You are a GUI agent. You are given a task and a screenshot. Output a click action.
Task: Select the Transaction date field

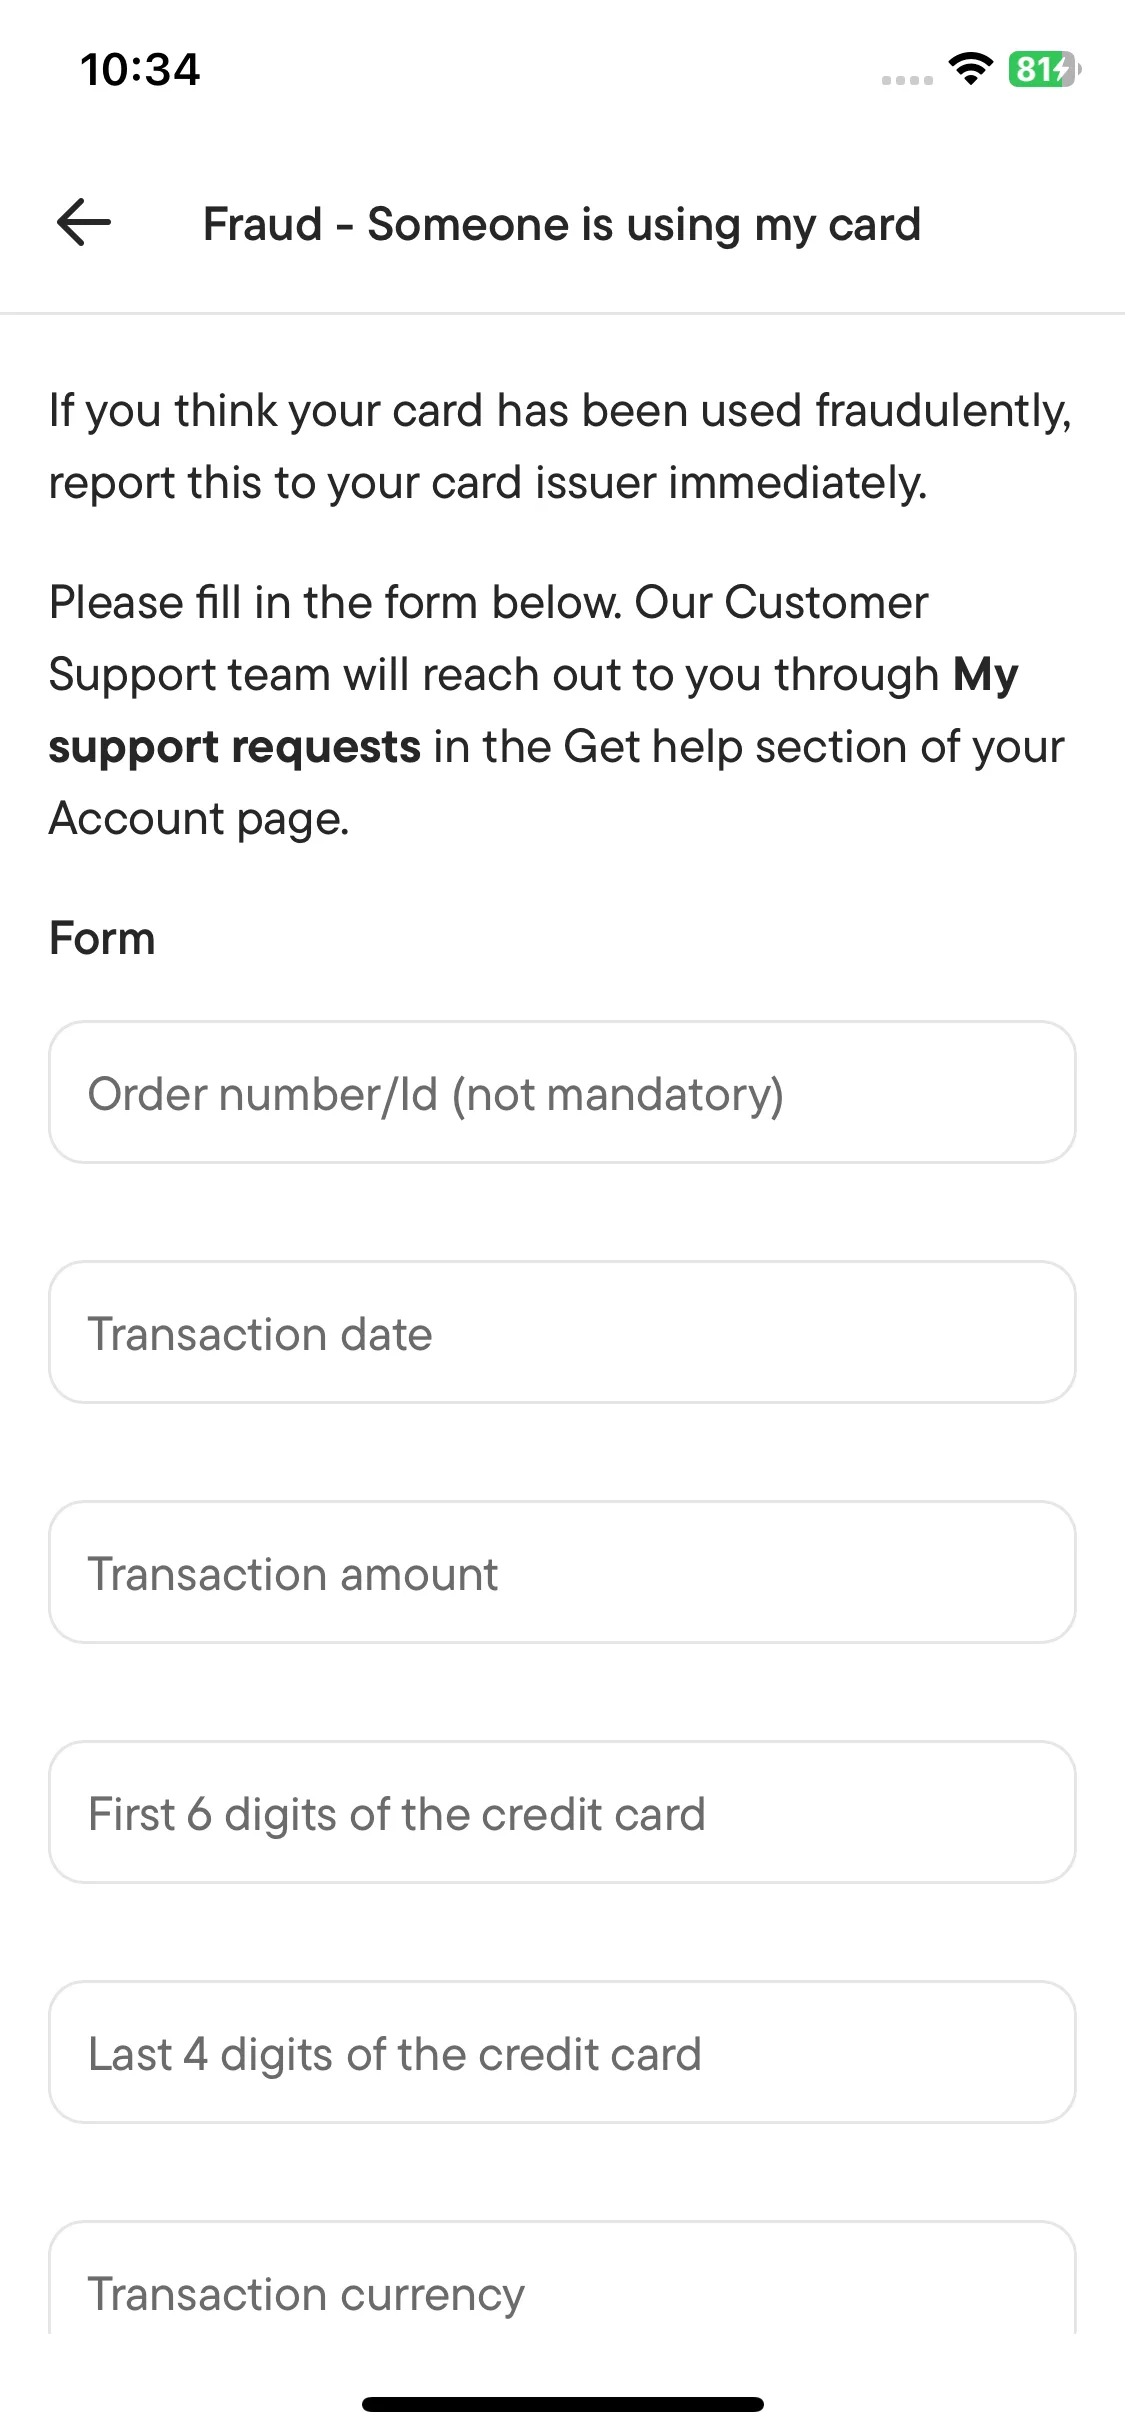[562, 1332]
